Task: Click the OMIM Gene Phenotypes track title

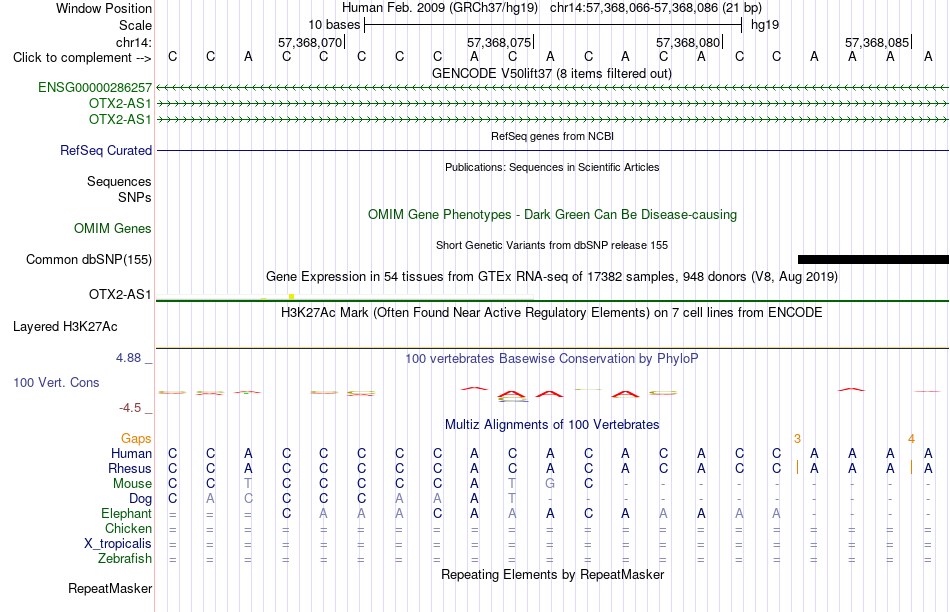Action: [x=552, y=215]
